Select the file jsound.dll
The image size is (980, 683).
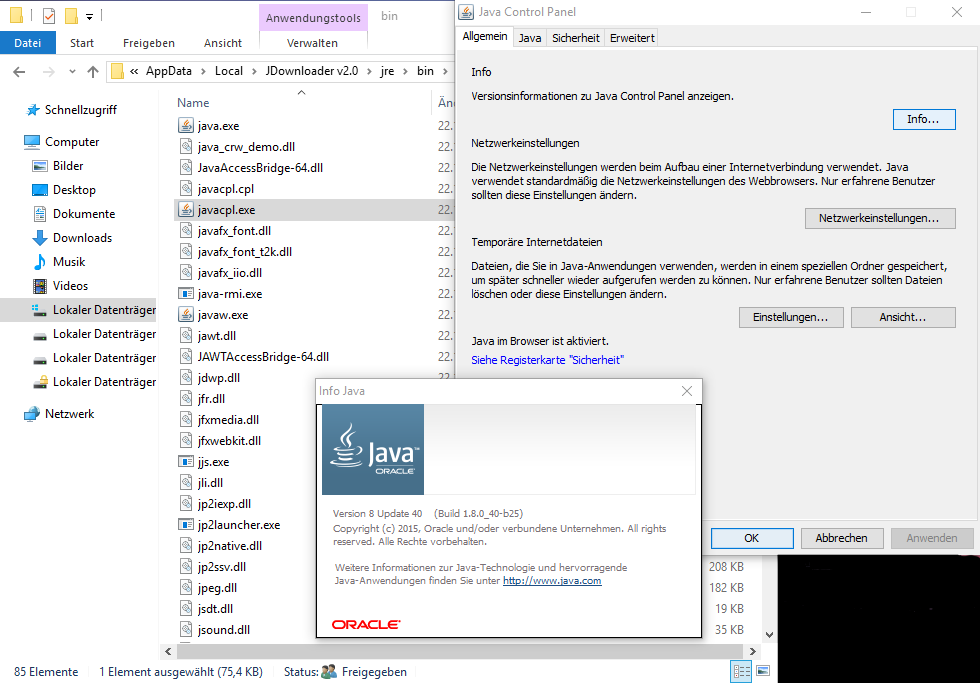(224, 630)
